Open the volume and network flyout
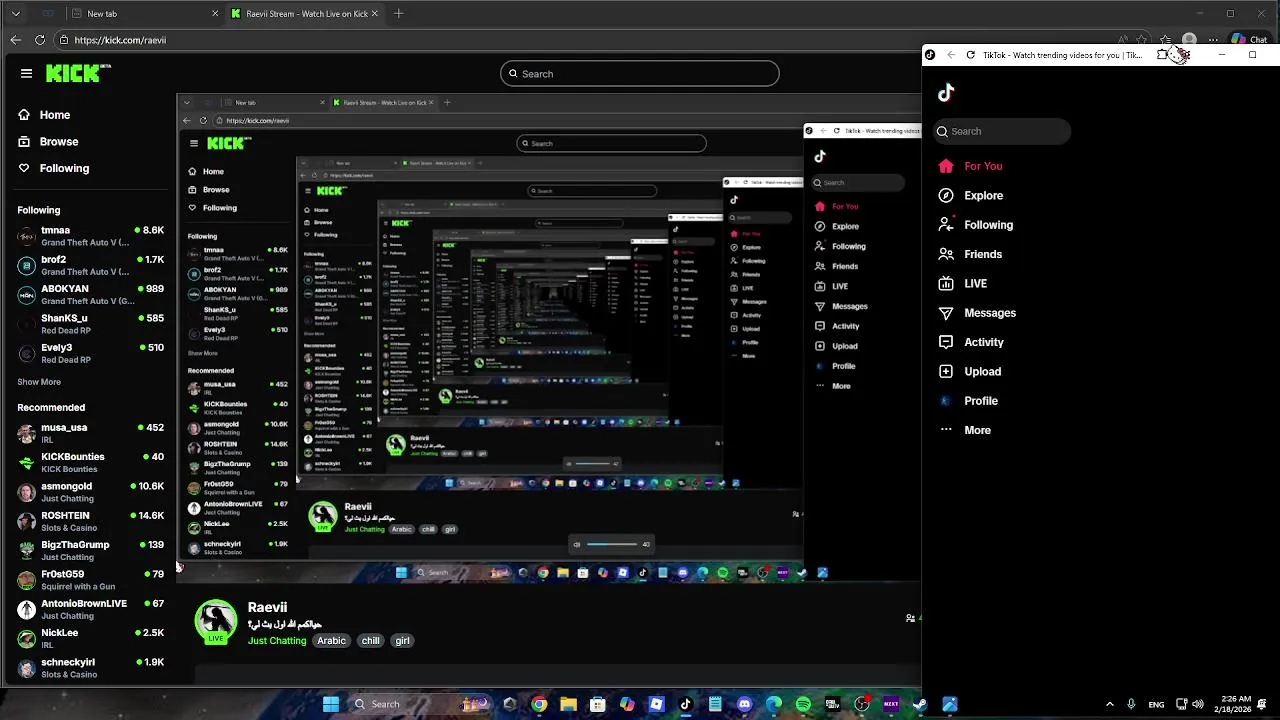Screen dimensions: 1280x720 1189,704
